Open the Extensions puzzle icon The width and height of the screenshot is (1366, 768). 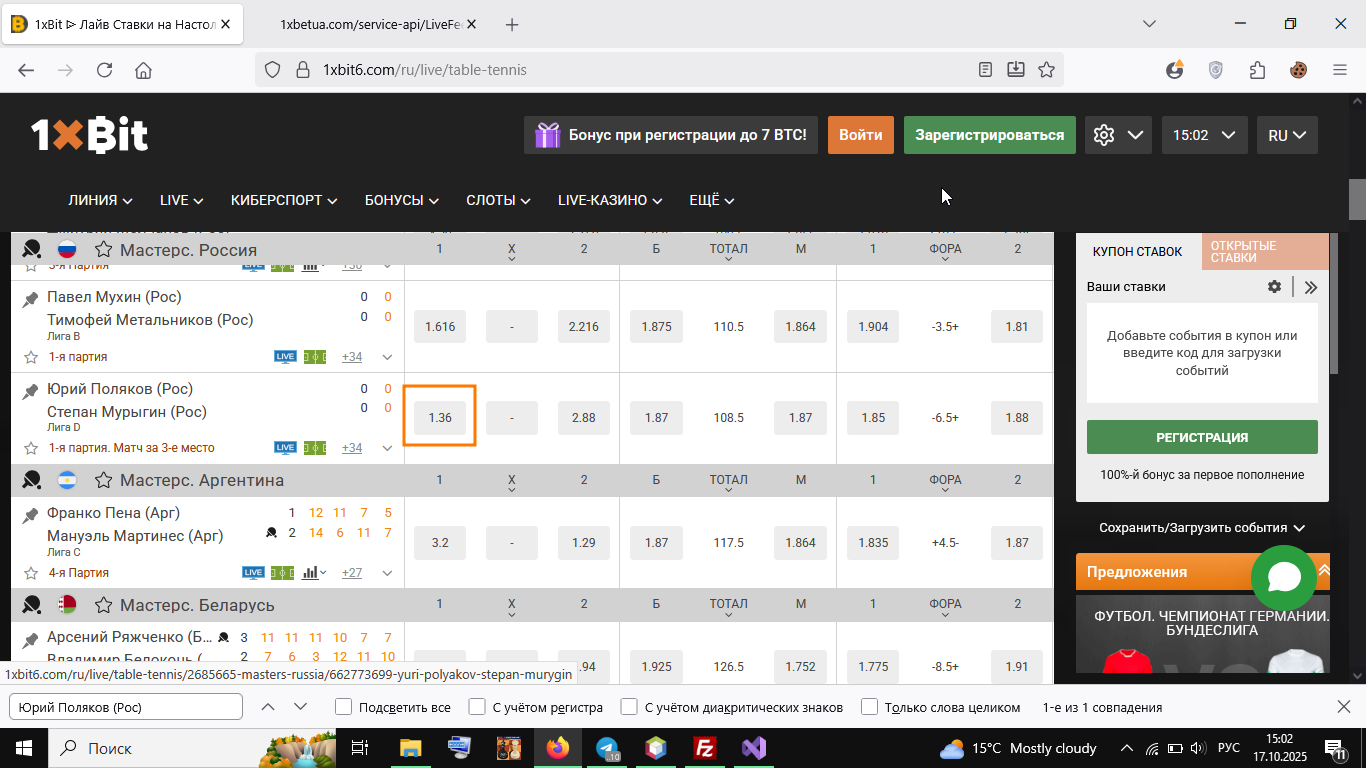1257,70
